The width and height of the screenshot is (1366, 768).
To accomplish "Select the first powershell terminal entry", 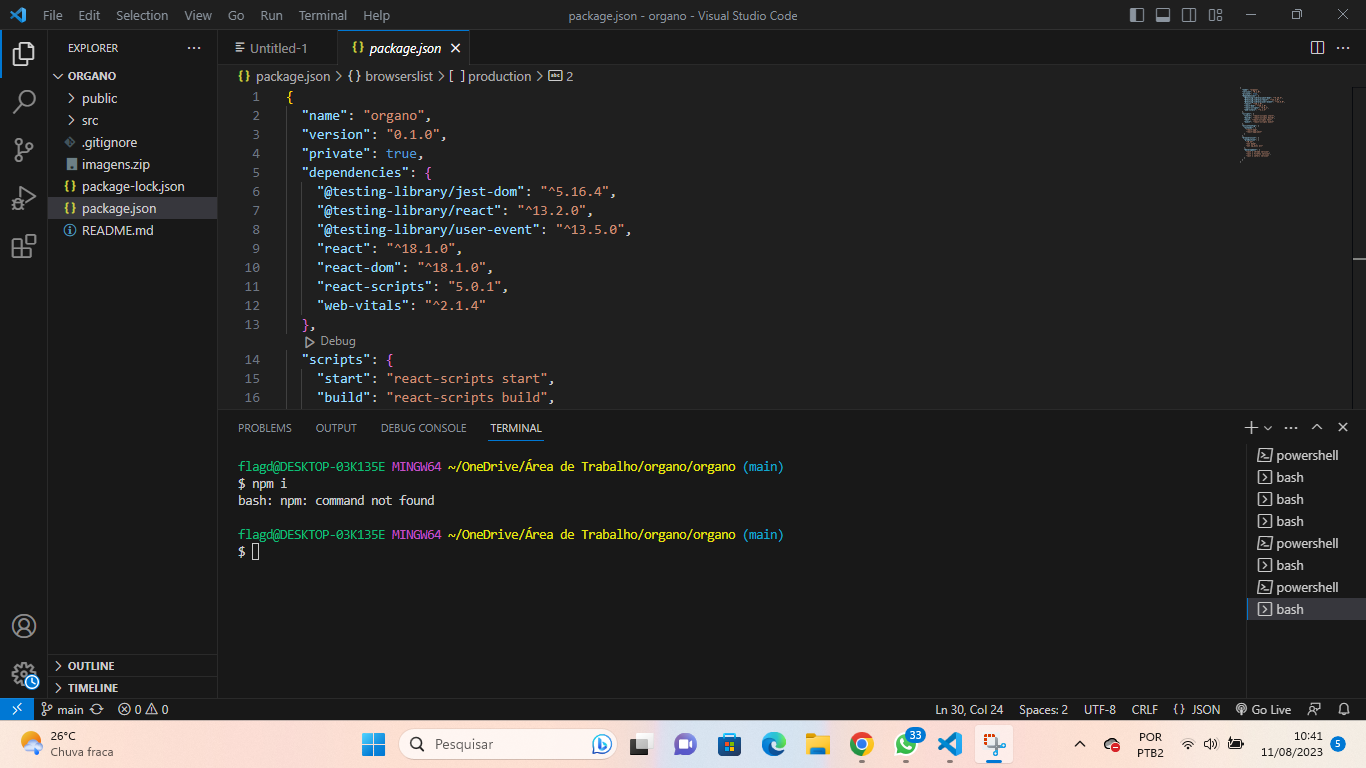I will click(1306, 455).
